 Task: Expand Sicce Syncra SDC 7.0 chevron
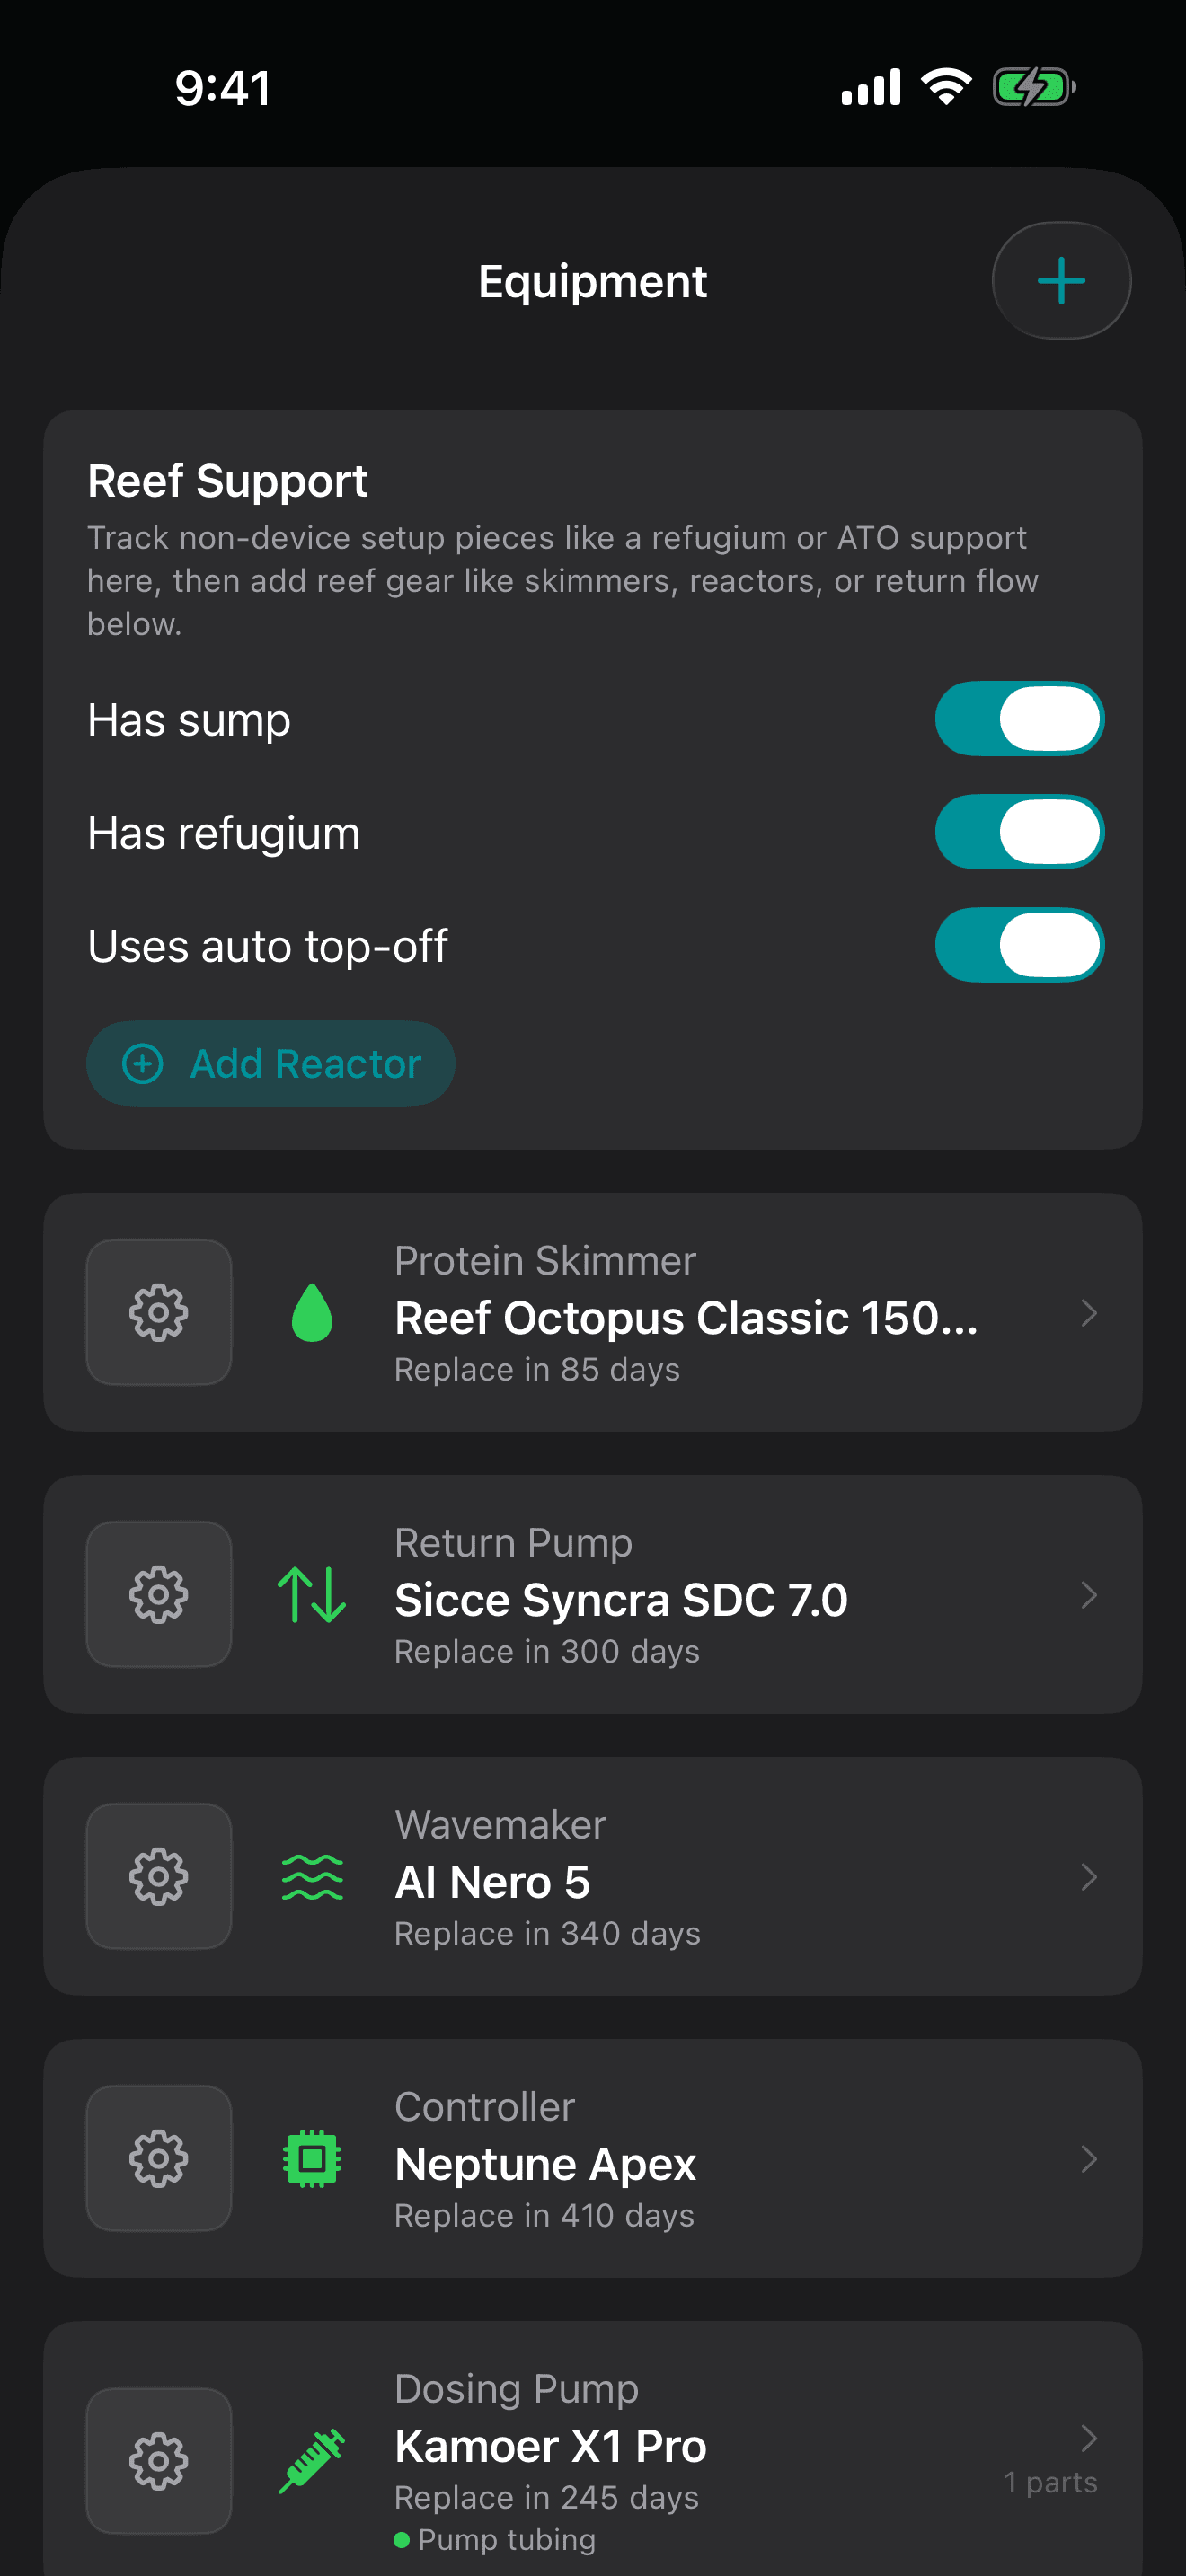coord(1089,1594)
